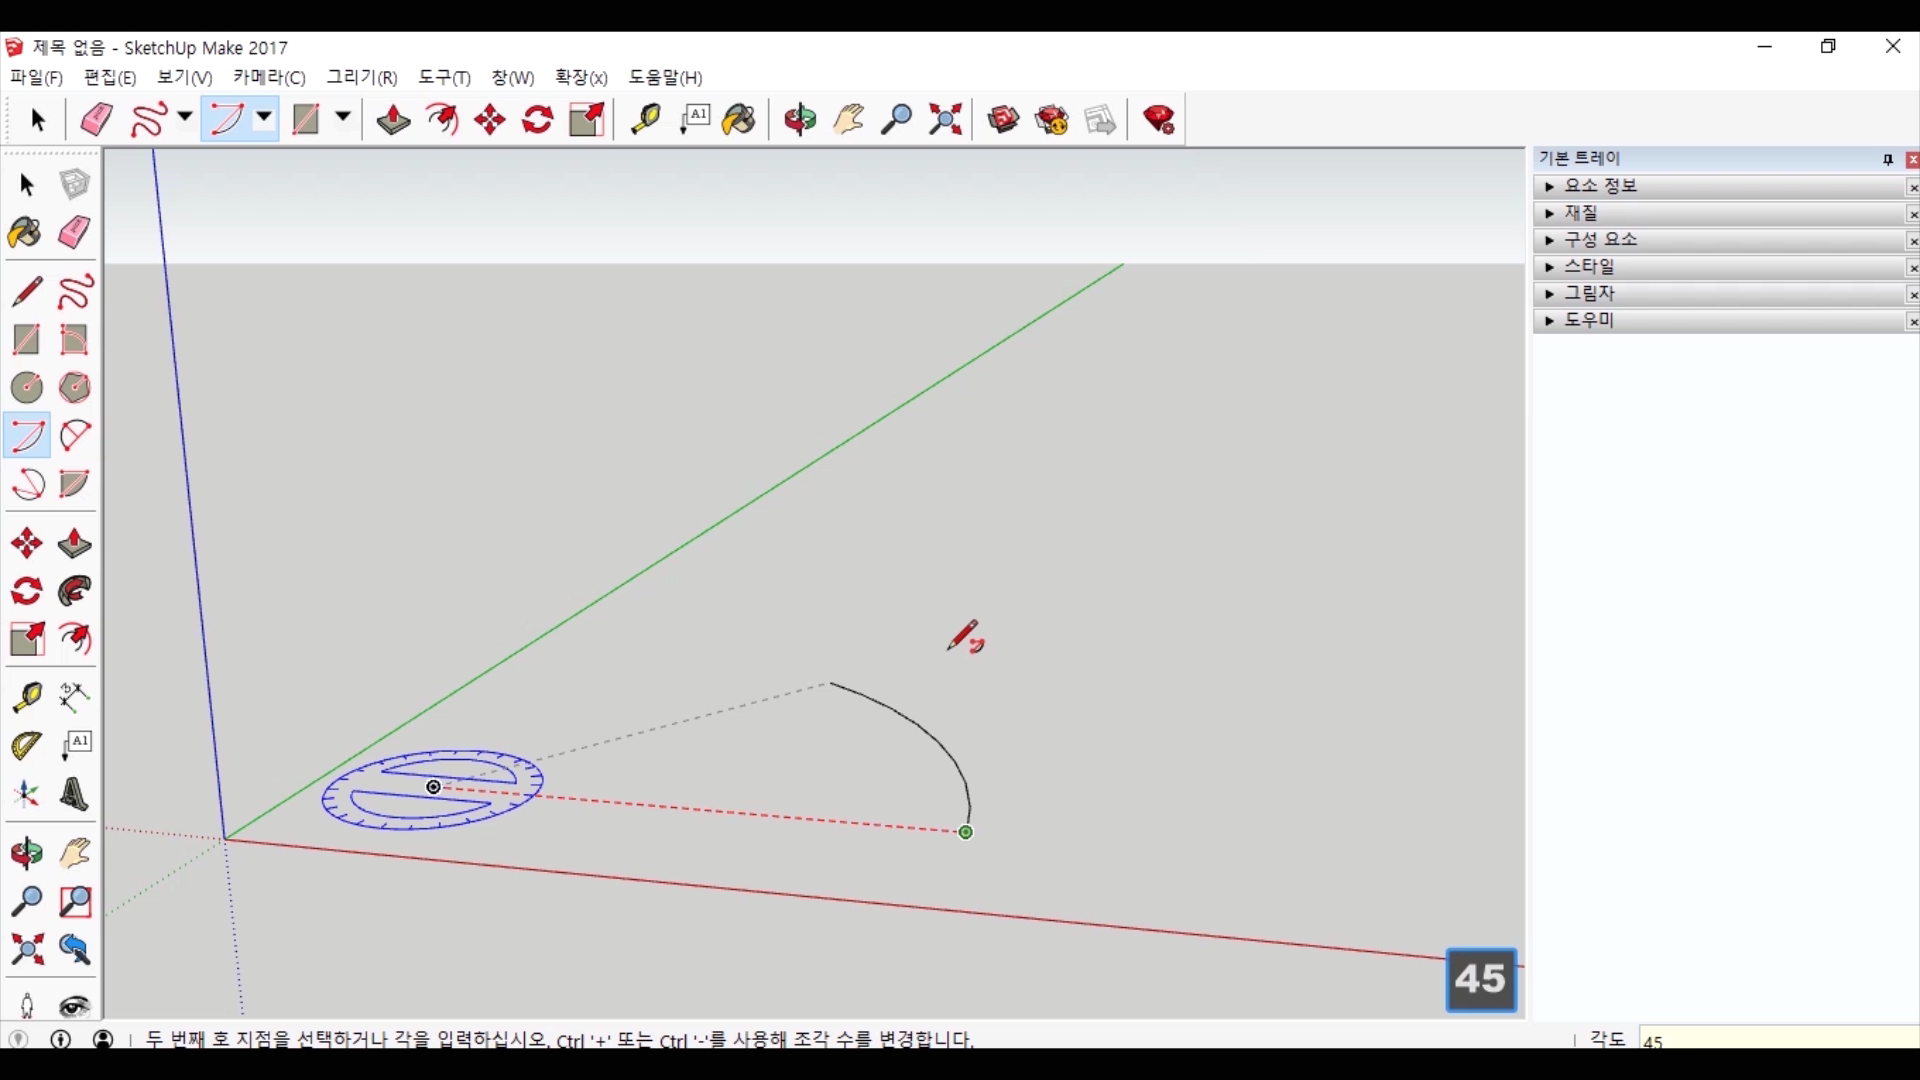Click the Tape Measure tool in top toolbar

tap(645, 120)
